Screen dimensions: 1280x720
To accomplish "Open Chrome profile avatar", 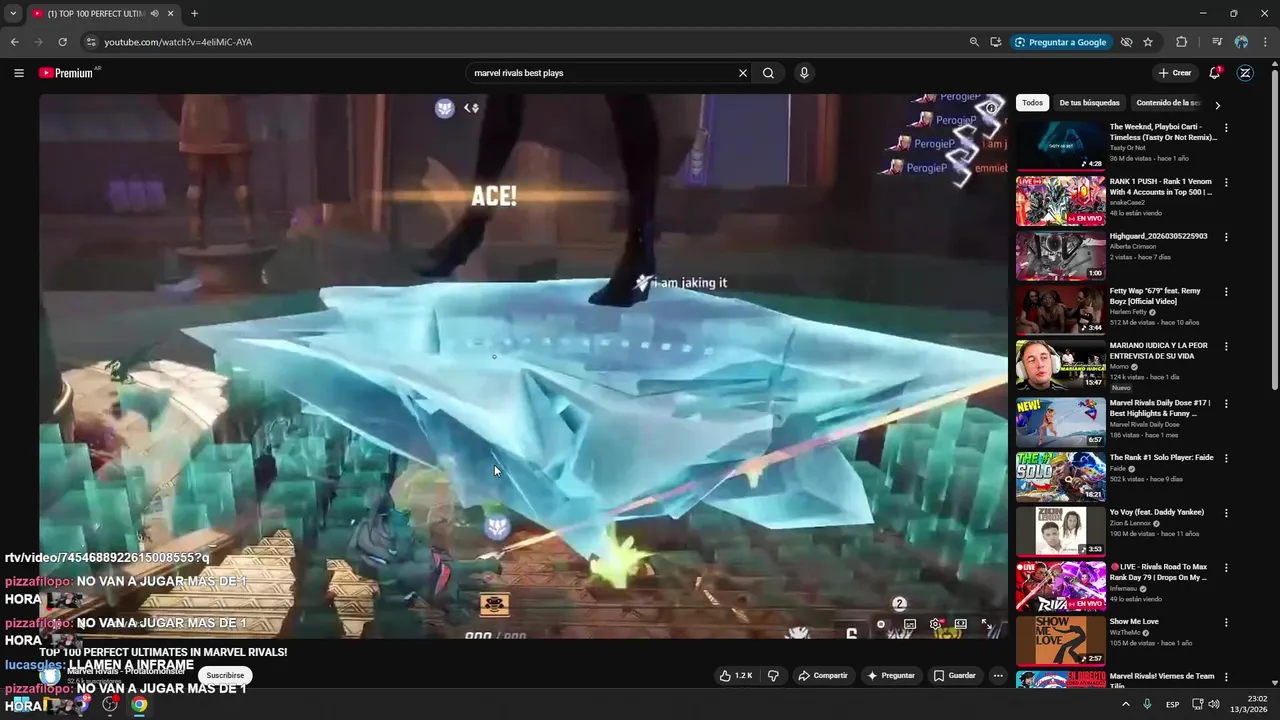I will 1241,42.
